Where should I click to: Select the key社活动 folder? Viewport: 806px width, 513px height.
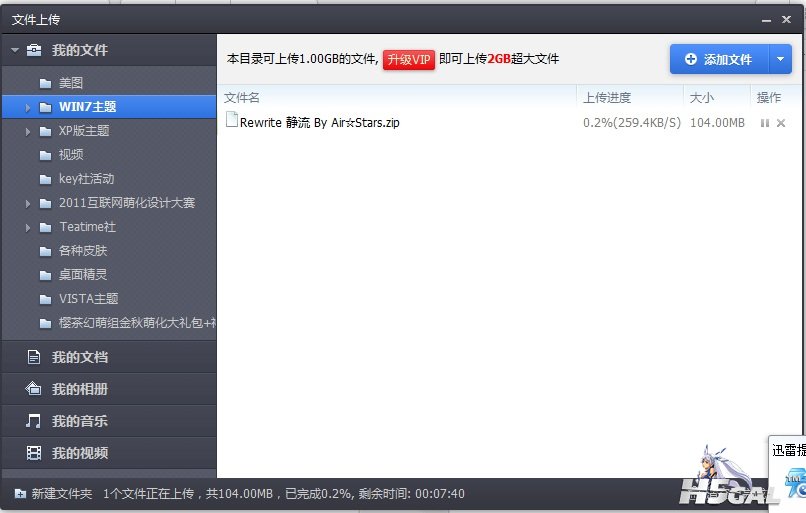pos(86,179)
